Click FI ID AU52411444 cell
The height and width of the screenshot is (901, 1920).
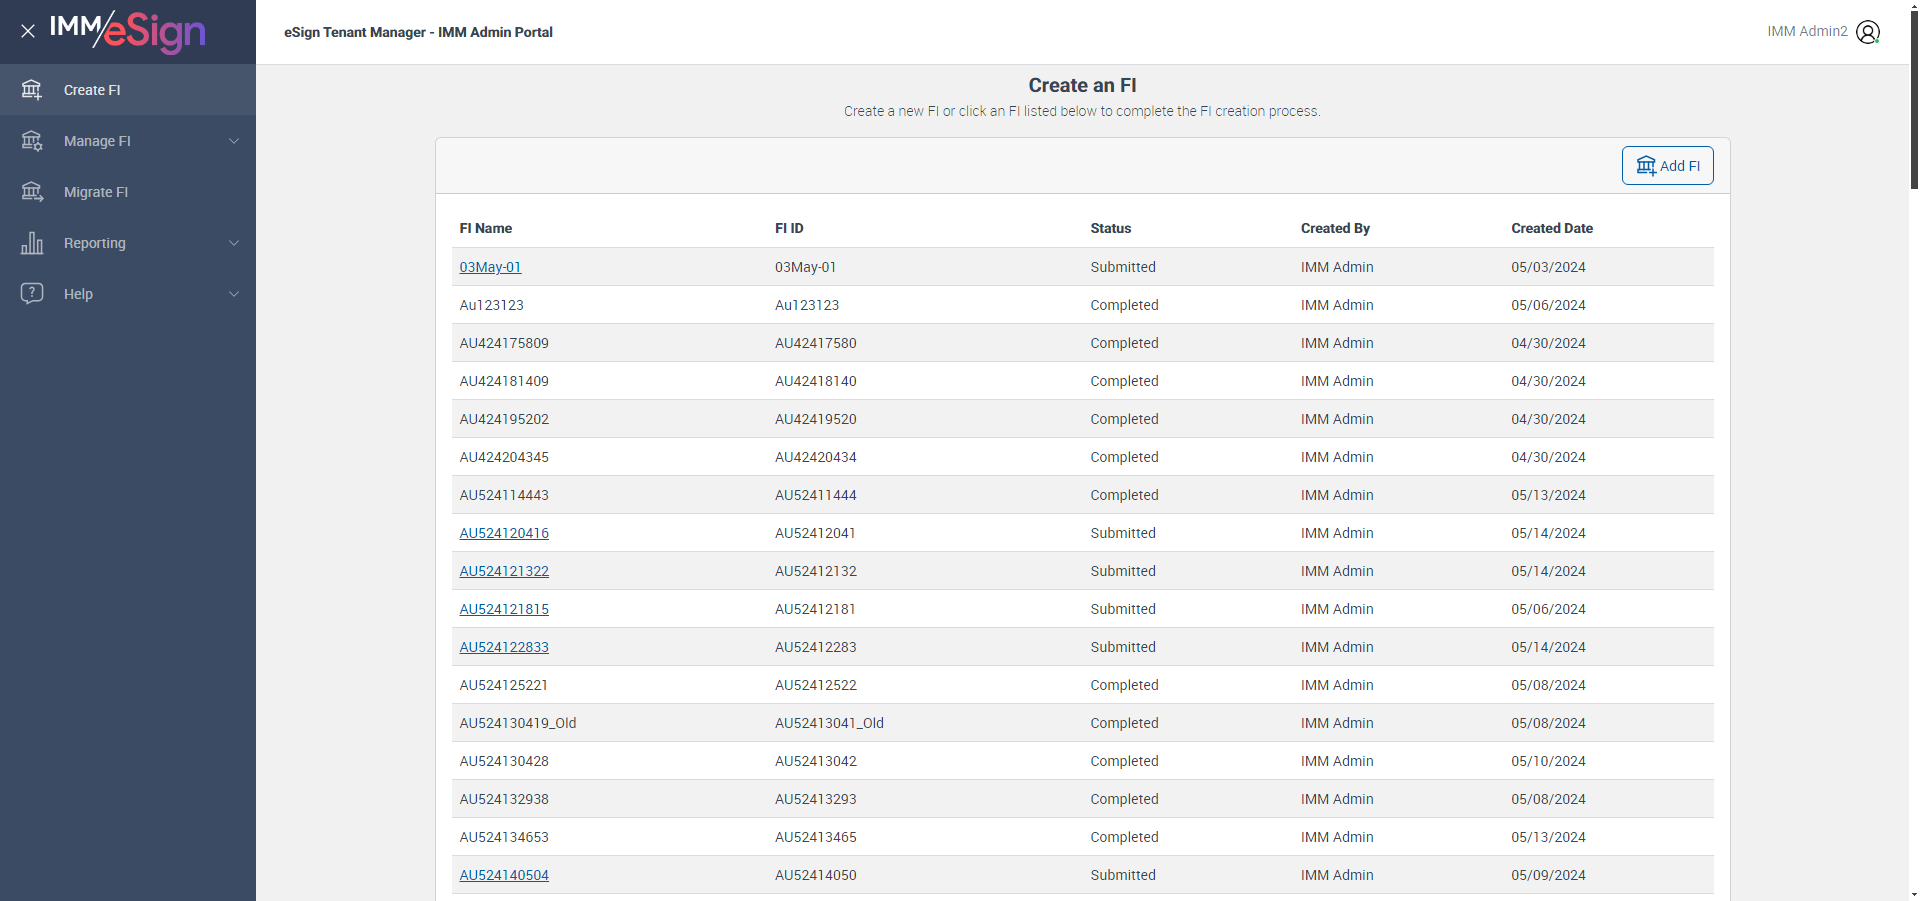pos(815,495)
